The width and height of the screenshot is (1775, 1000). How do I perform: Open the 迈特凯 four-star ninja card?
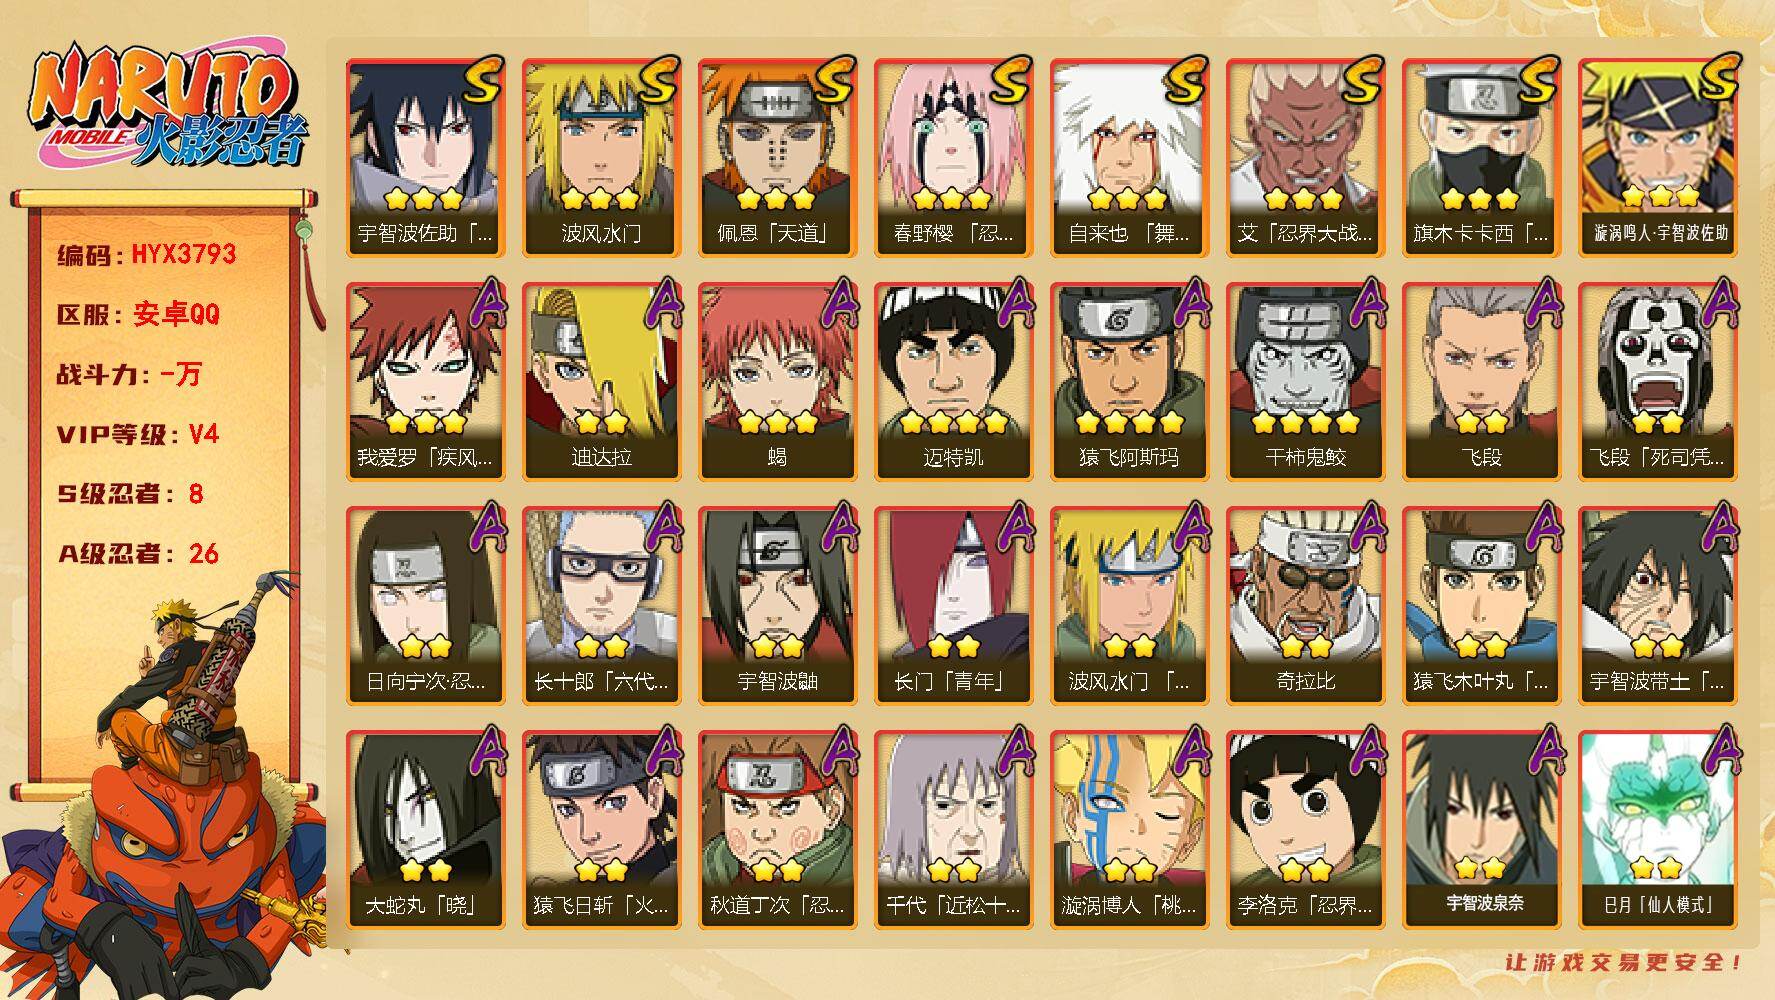point(953,381)
